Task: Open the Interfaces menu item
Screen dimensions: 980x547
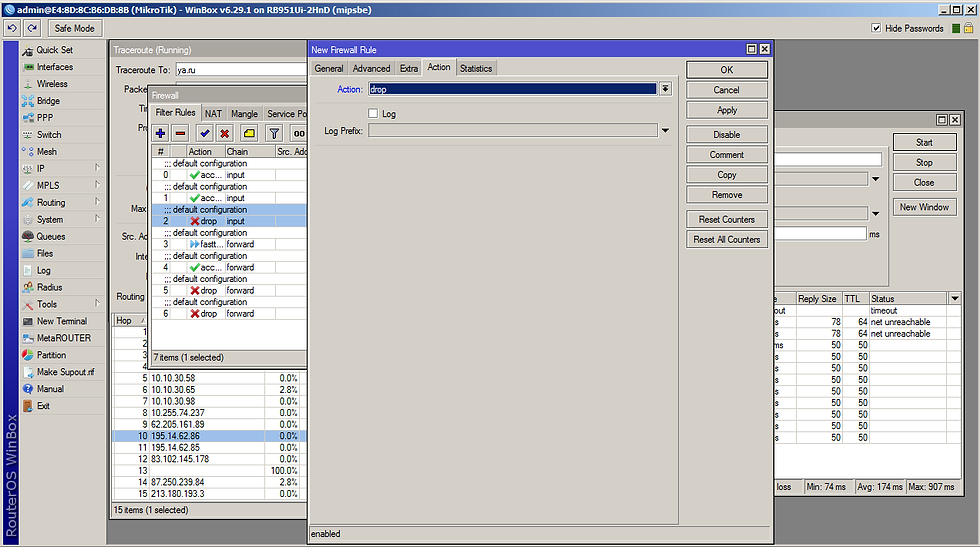Action: 54,67
